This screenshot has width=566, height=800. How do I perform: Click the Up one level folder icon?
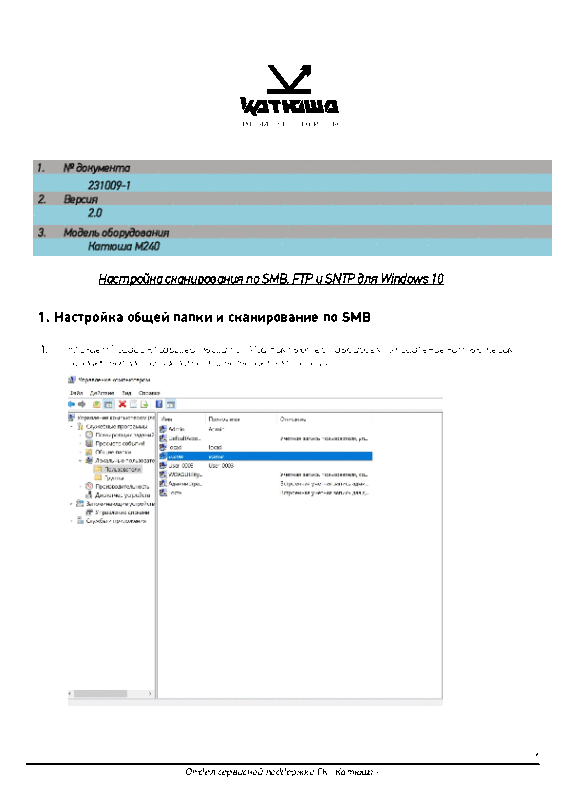click(x=96, y=404)
